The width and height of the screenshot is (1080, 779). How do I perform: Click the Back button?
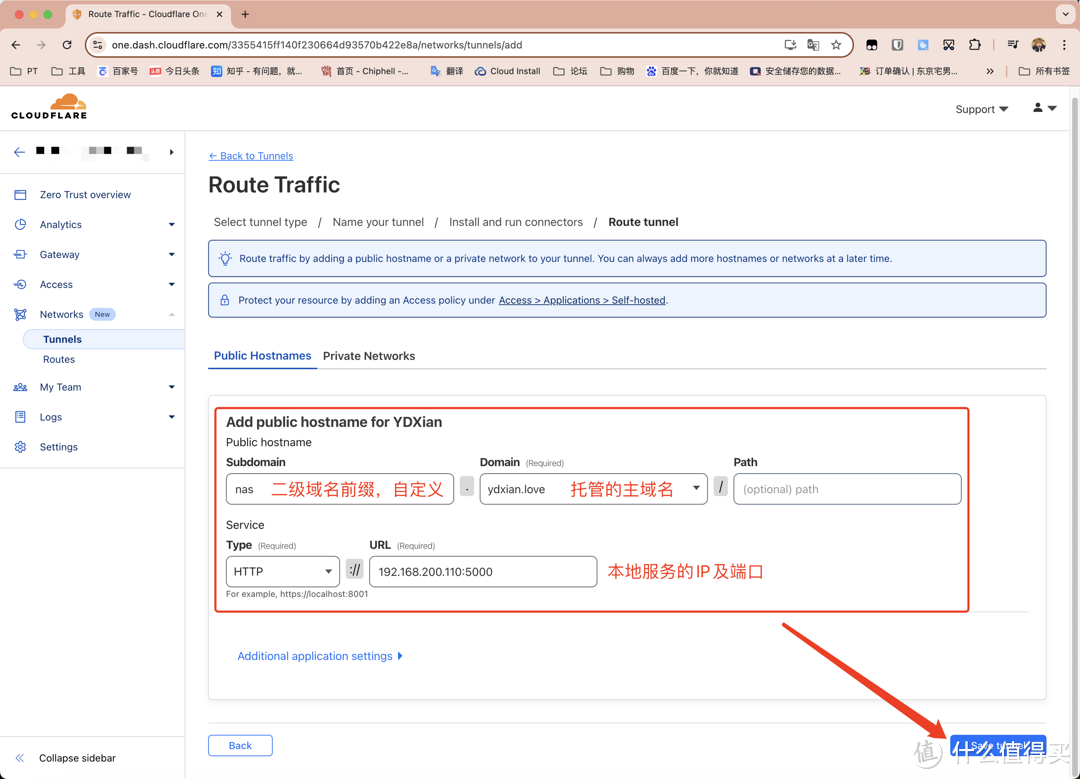pyautogui.click(x=240, y=745)
